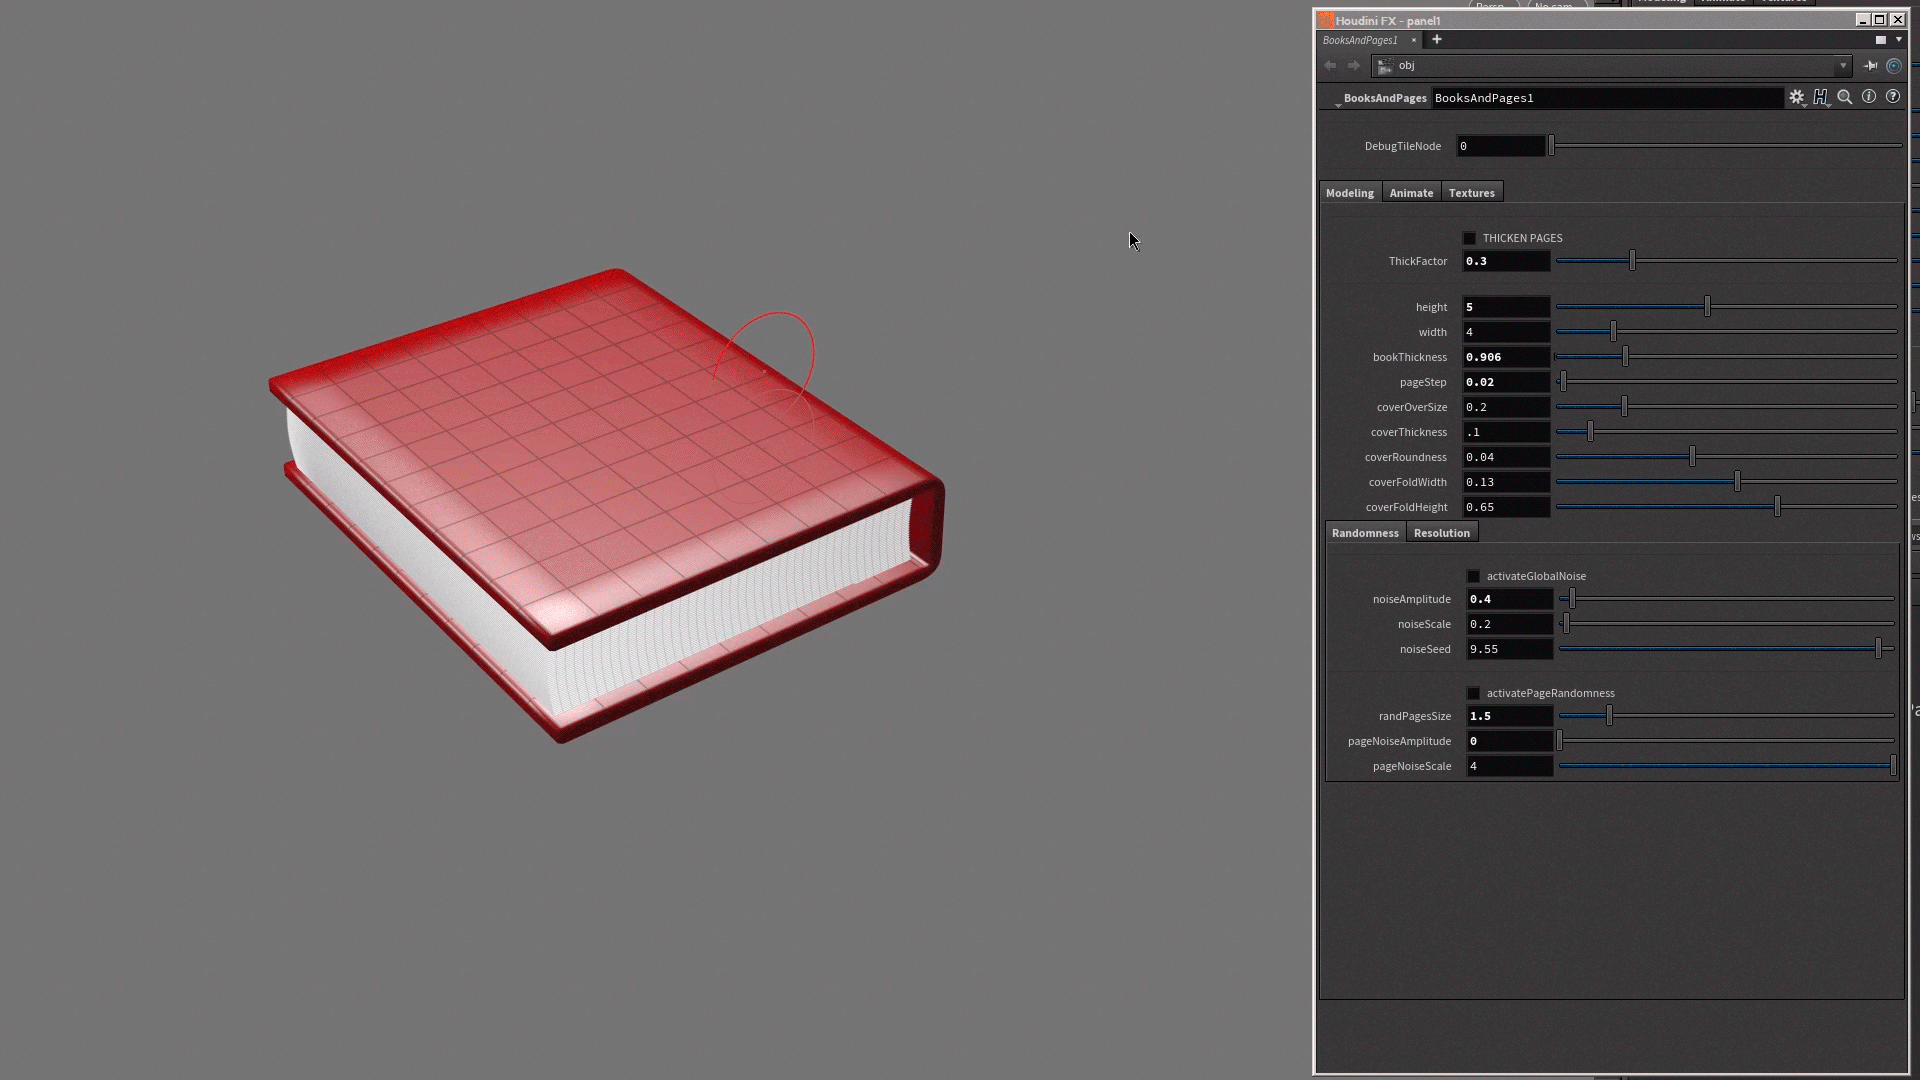Open node help question mark icon
Screen dimensions: 1920x1080
coord(1893,97)
